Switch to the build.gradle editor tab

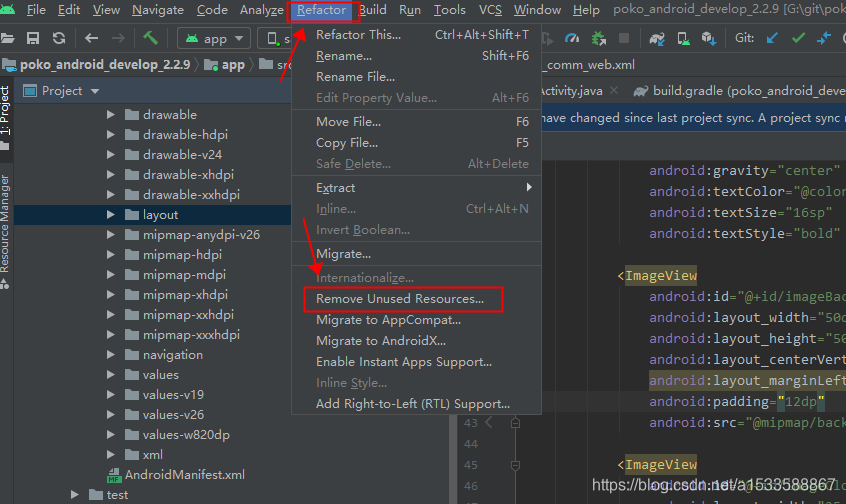[x=739, y=91]
